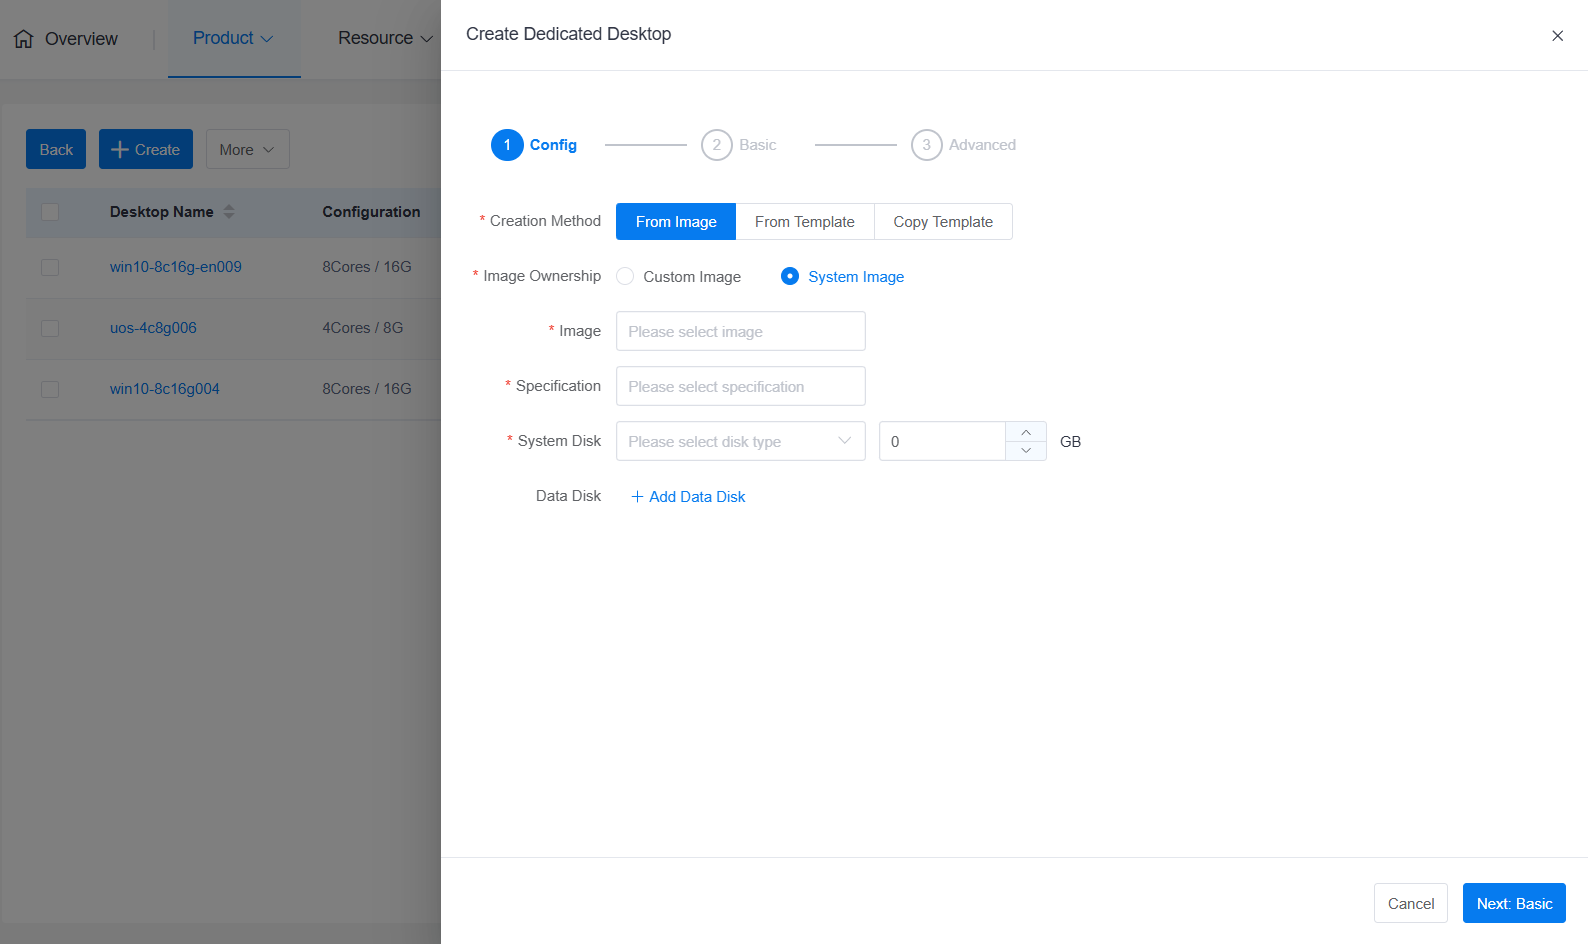The height and width of the screenshot is (944, 1588).
Task: Click step 3 Advanced circle indicator
Action: click(x=926, y=145)
